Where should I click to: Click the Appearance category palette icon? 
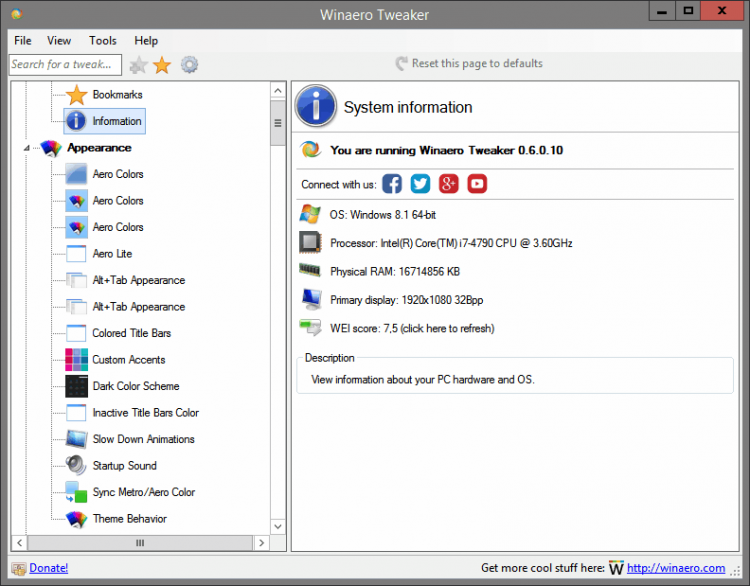click(51, 148)
